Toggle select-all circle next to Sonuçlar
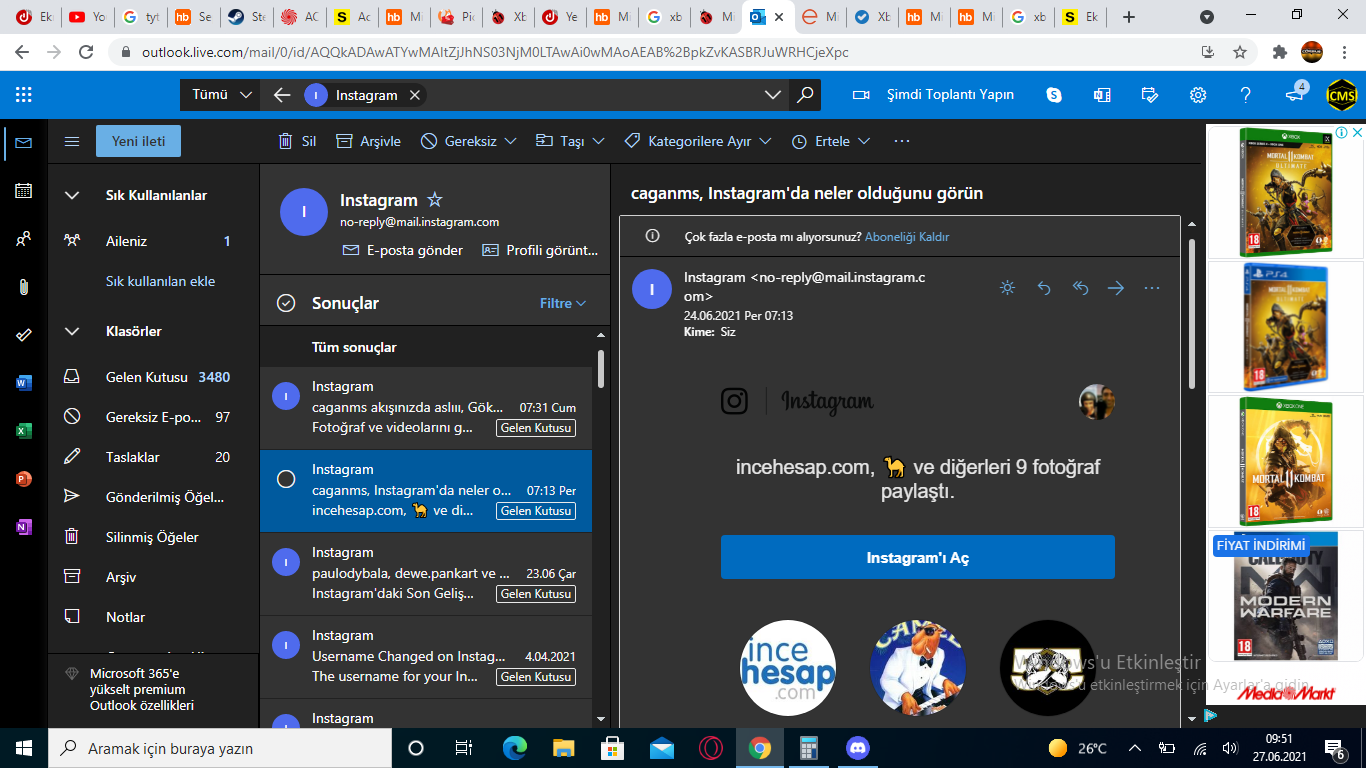1366x768 pixels. [286, 303]
